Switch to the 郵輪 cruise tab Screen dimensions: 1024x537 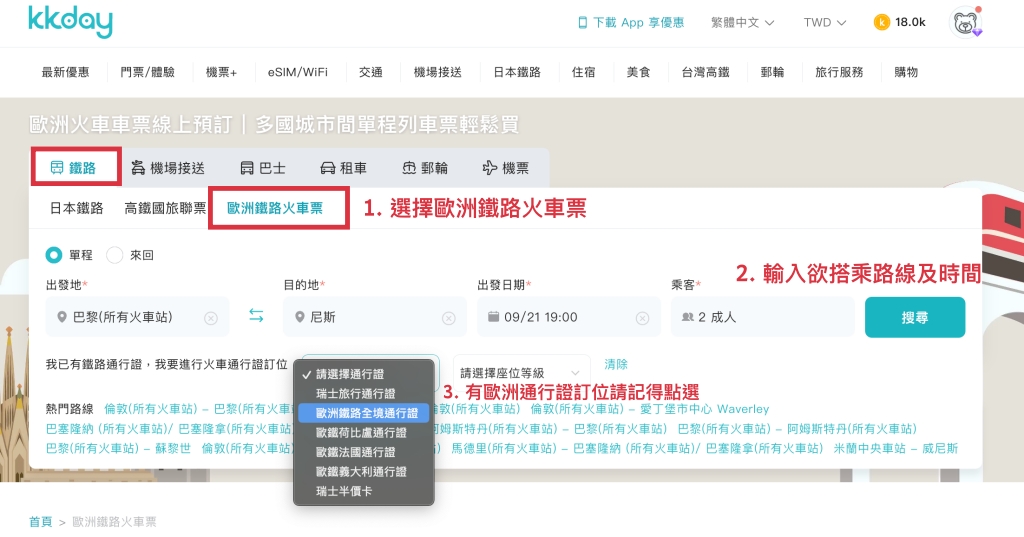(425, 169)
